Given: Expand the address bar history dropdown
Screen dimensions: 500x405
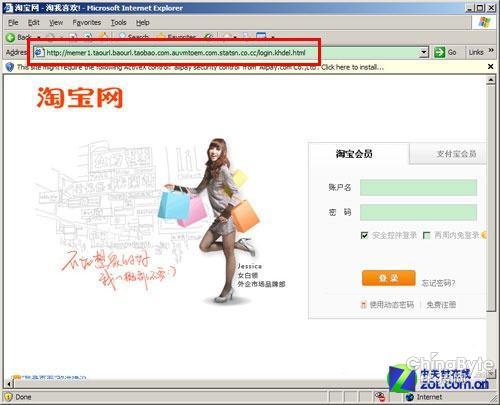Looking at the screenshot, I should point(424,52).
